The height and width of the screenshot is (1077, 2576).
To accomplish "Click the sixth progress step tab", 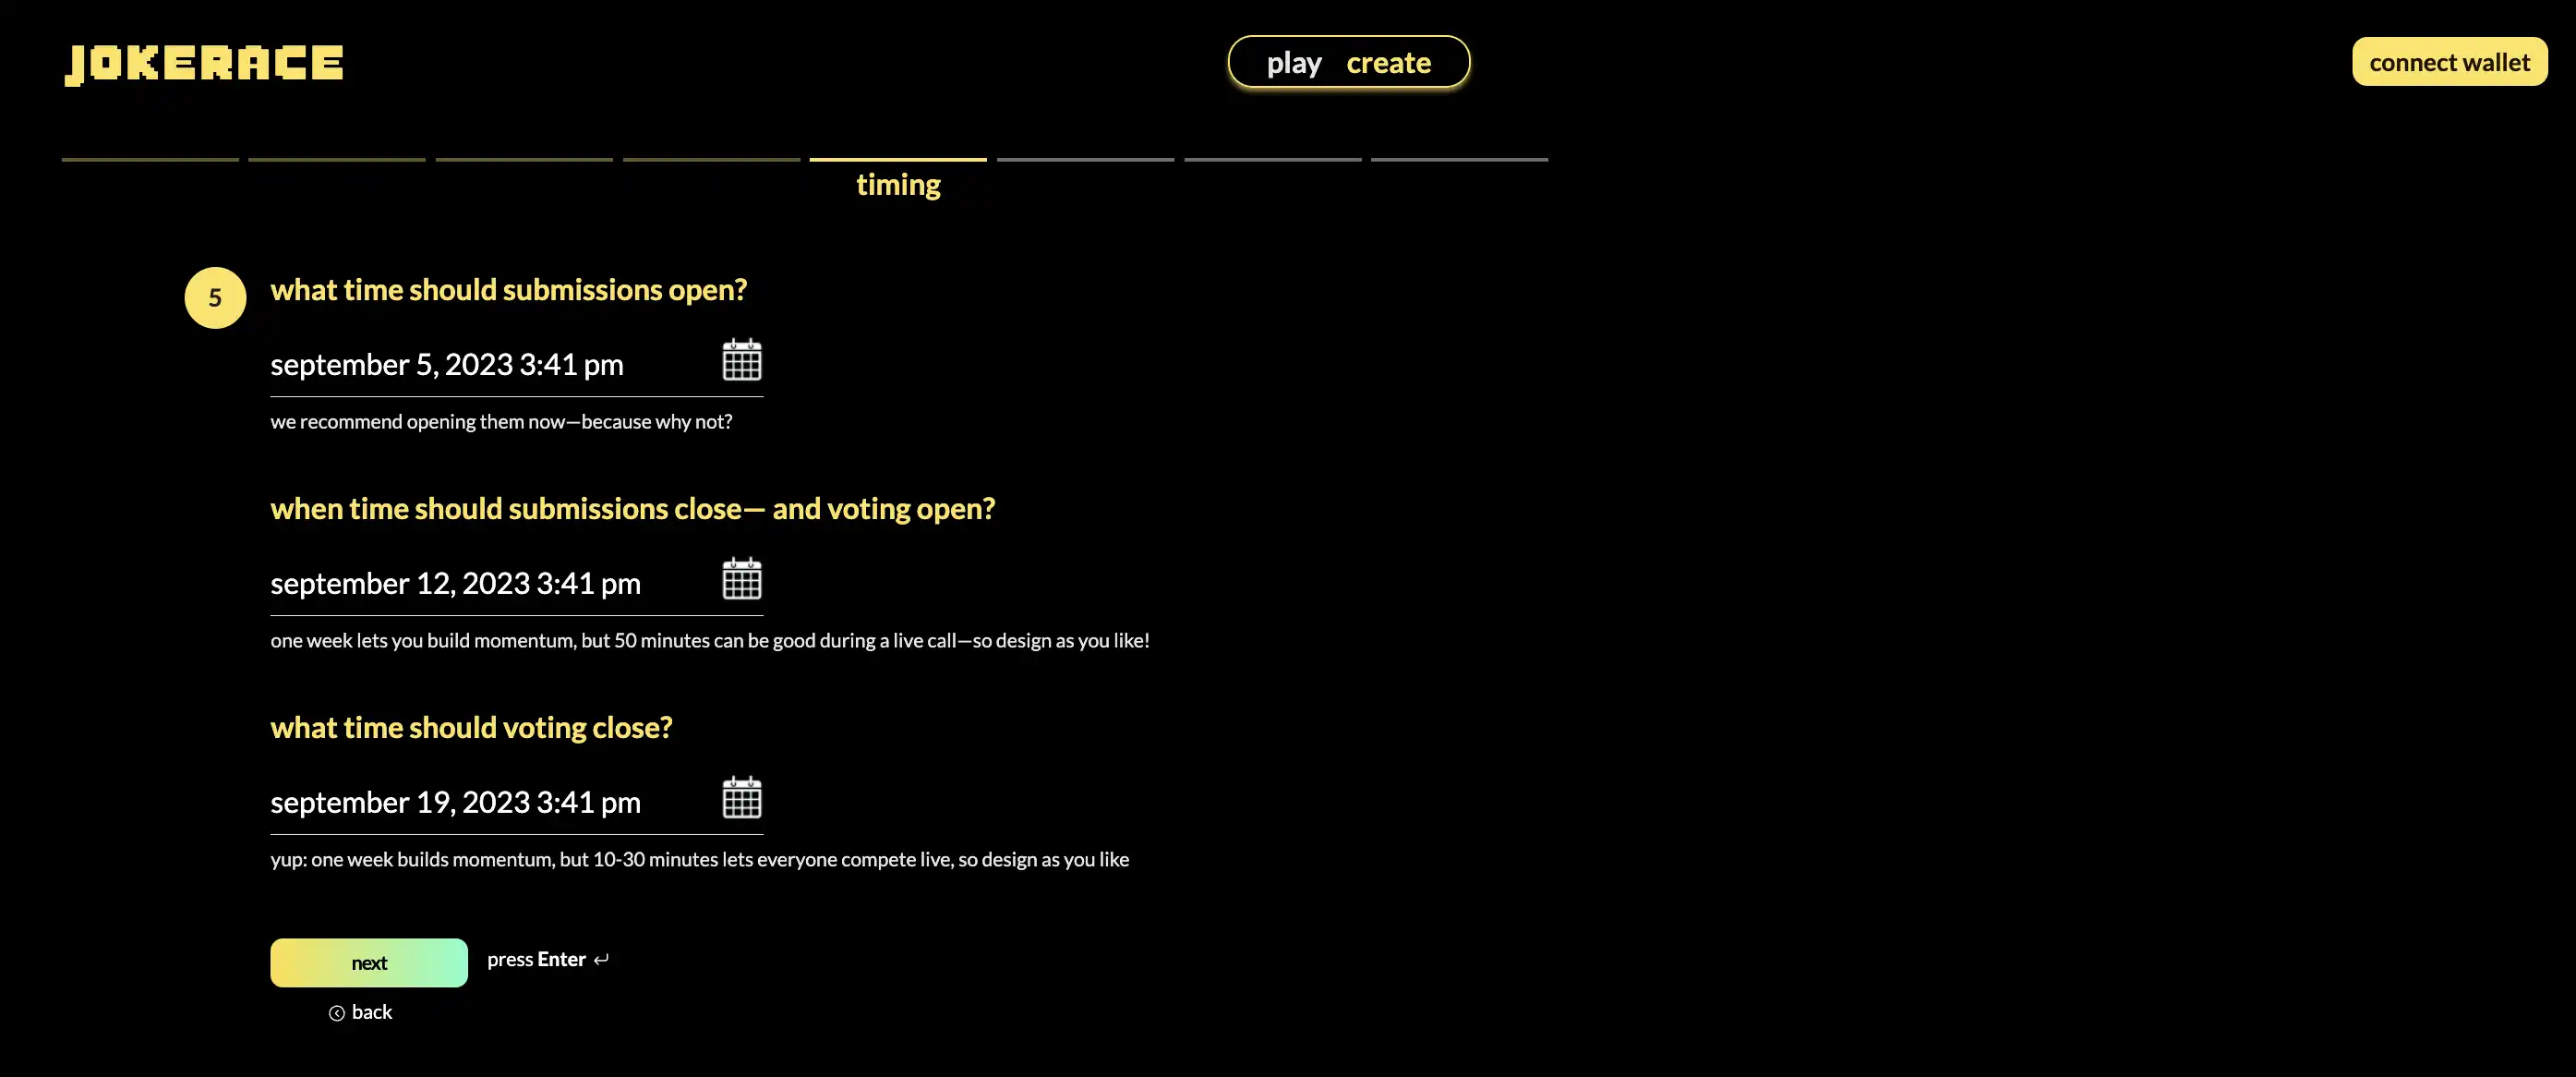I will (1086, 160).
